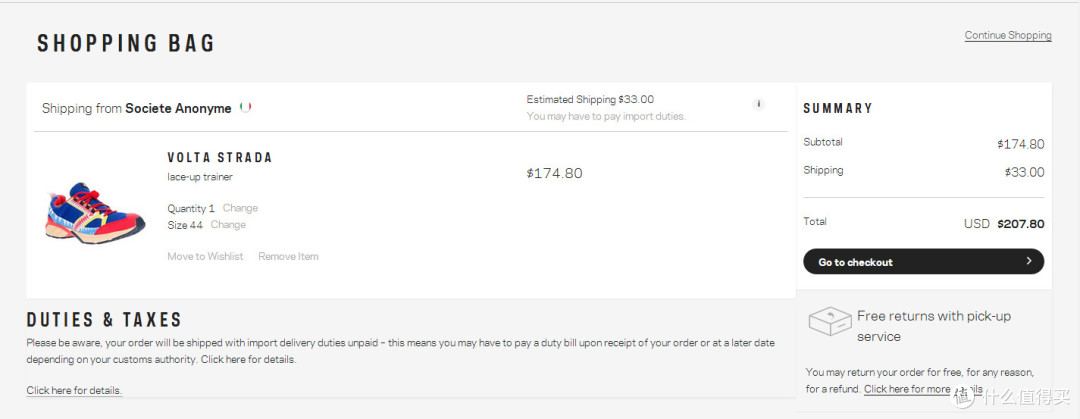
Task: Remove Item from shopping bag
Action: coord(288,256)
